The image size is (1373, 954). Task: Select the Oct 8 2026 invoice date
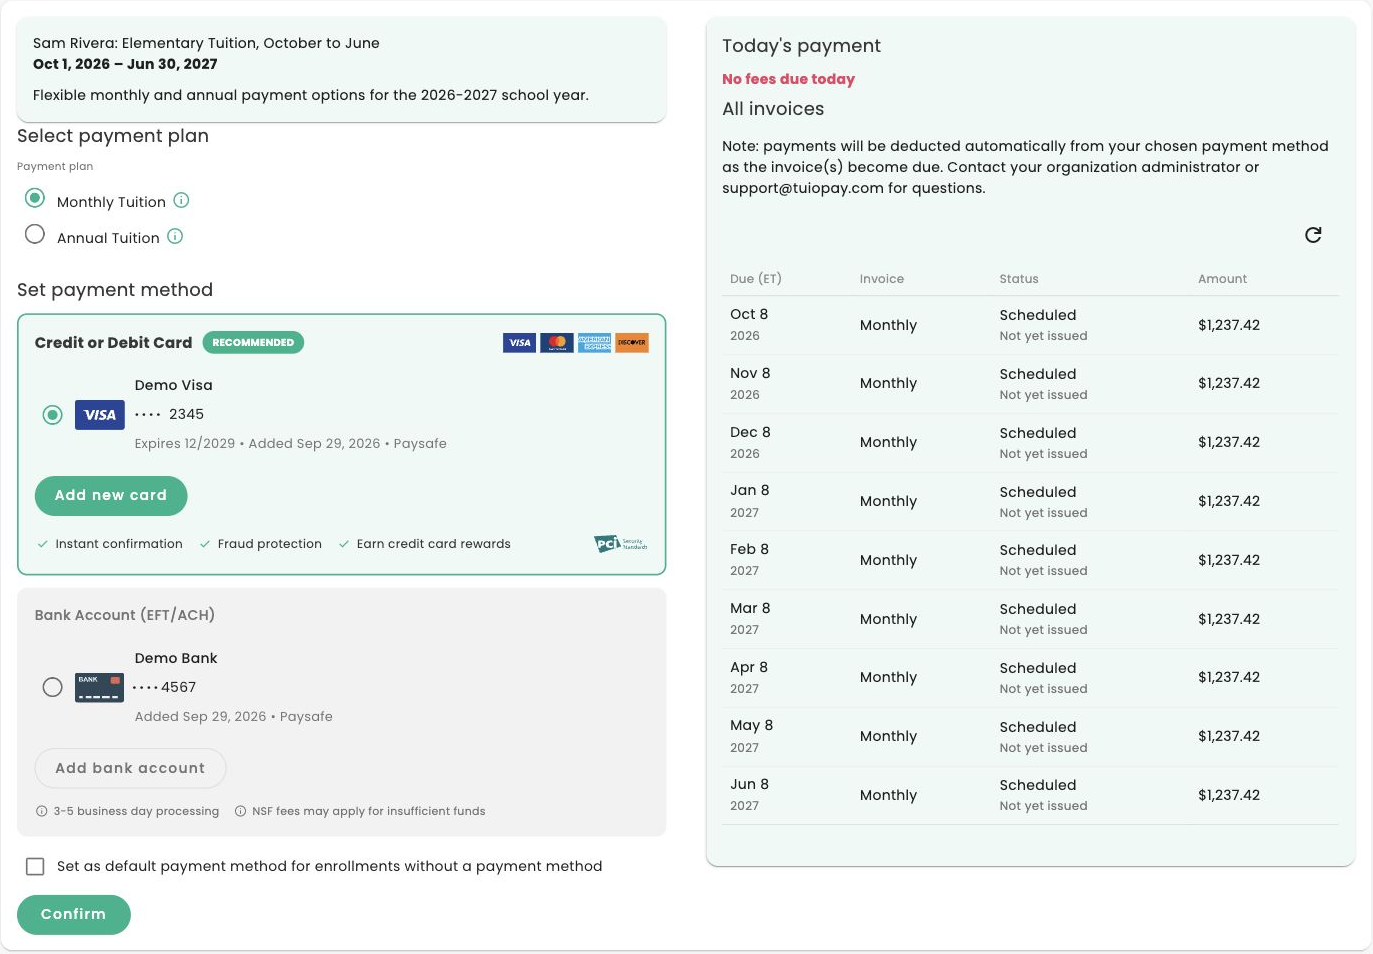tap(749, 325)
